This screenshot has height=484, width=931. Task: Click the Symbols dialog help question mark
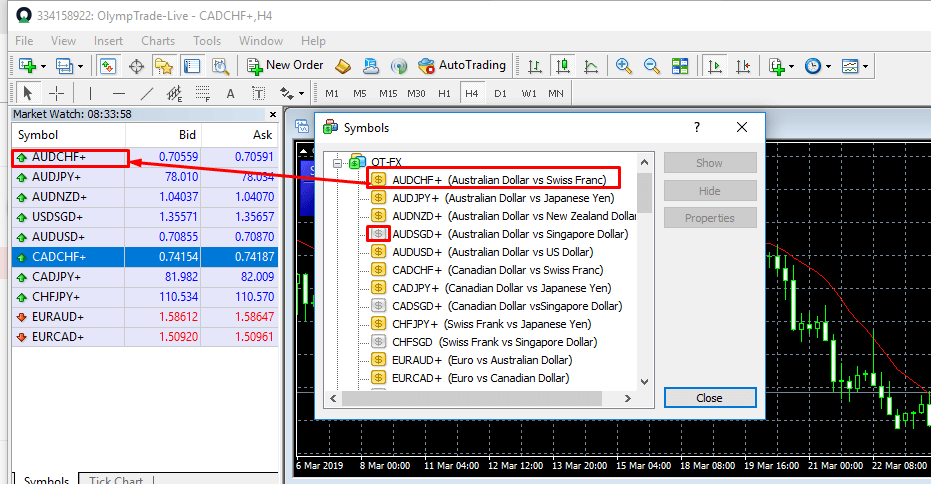(x=696, y=127)
